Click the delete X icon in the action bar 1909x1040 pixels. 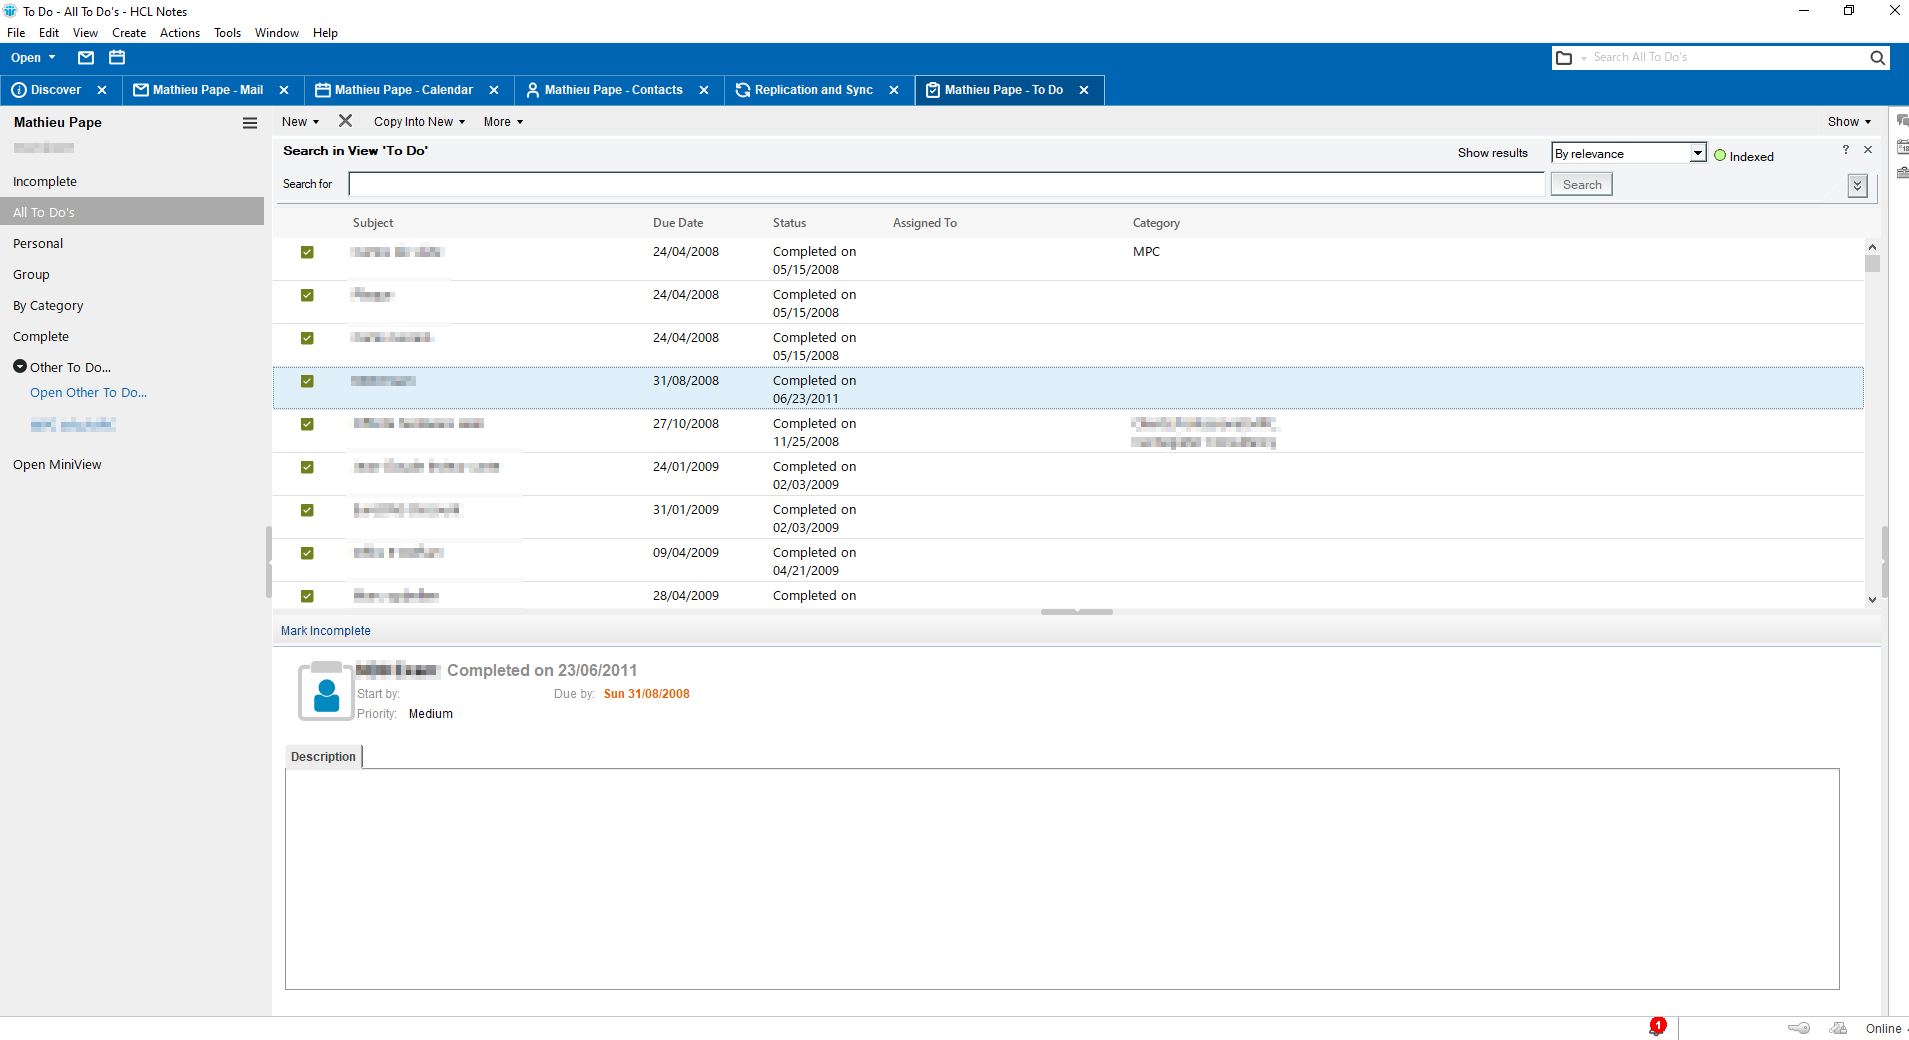coord(345,121)
